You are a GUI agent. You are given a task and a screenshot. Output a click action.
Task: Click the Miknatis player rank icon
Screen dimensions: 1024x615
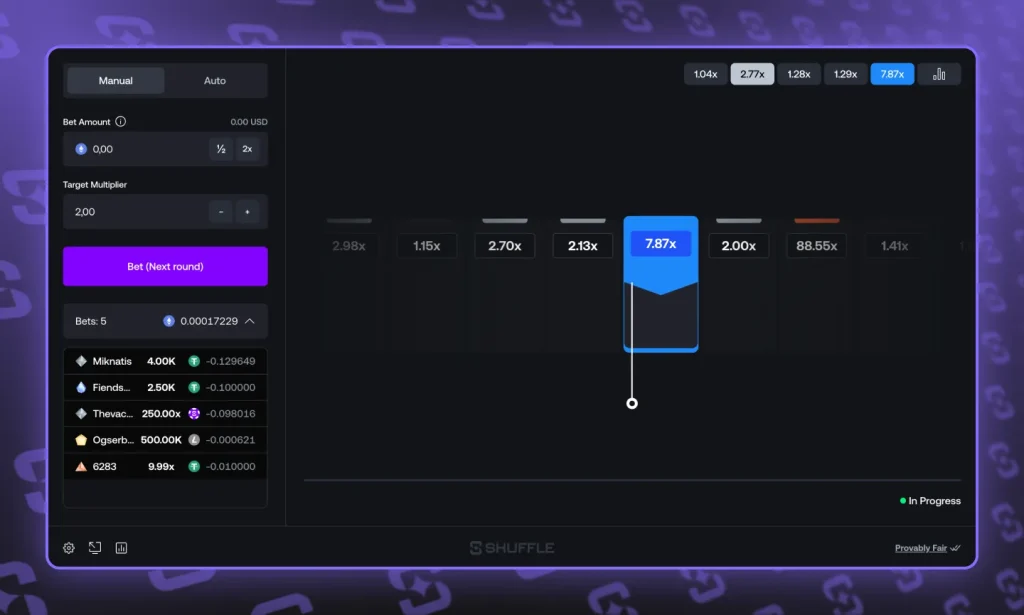(81, 361)
